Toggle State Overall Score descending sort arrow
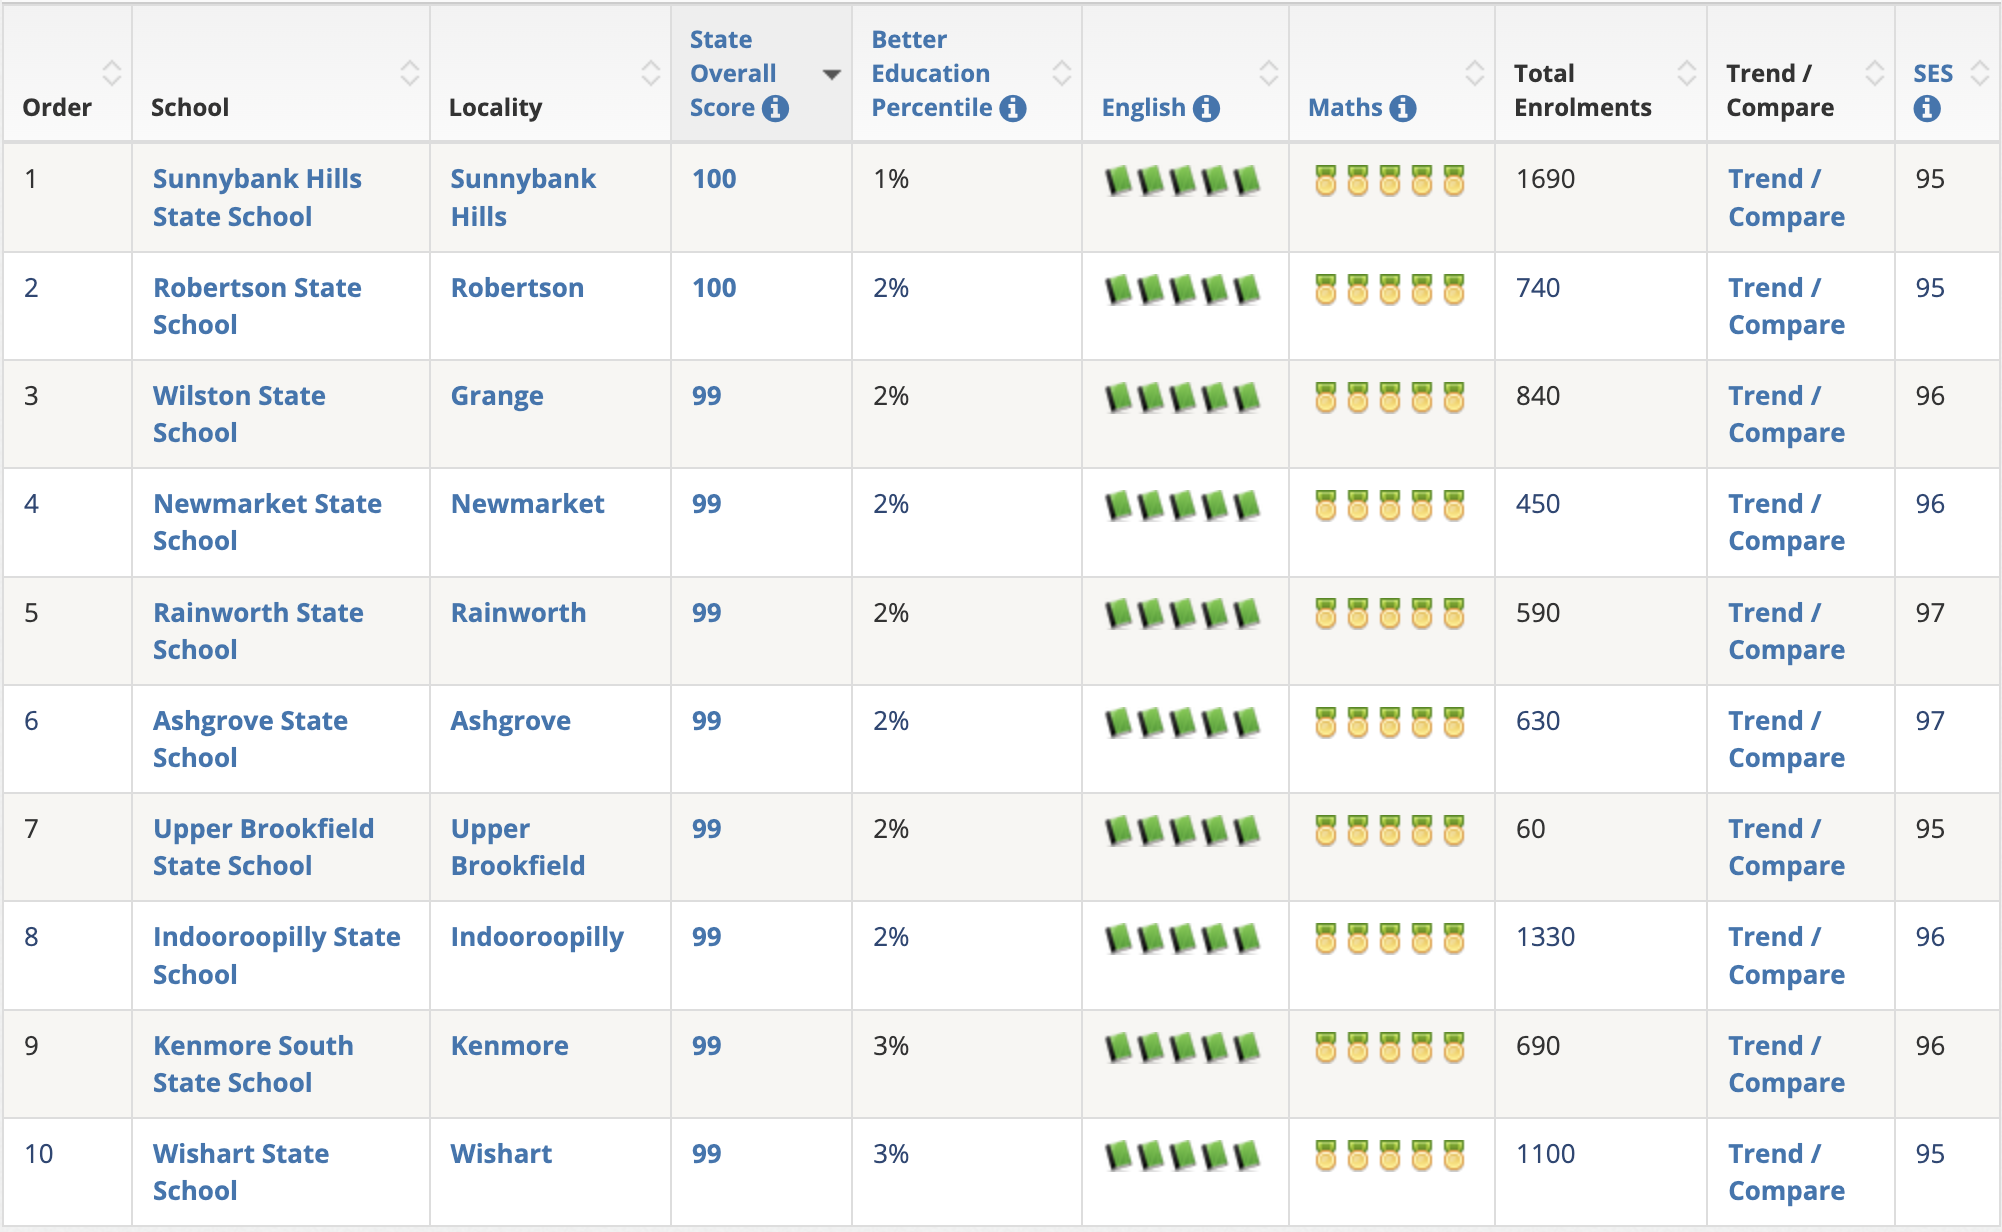The height and width of the screenshot is (1232, 2002). point(831,74)
